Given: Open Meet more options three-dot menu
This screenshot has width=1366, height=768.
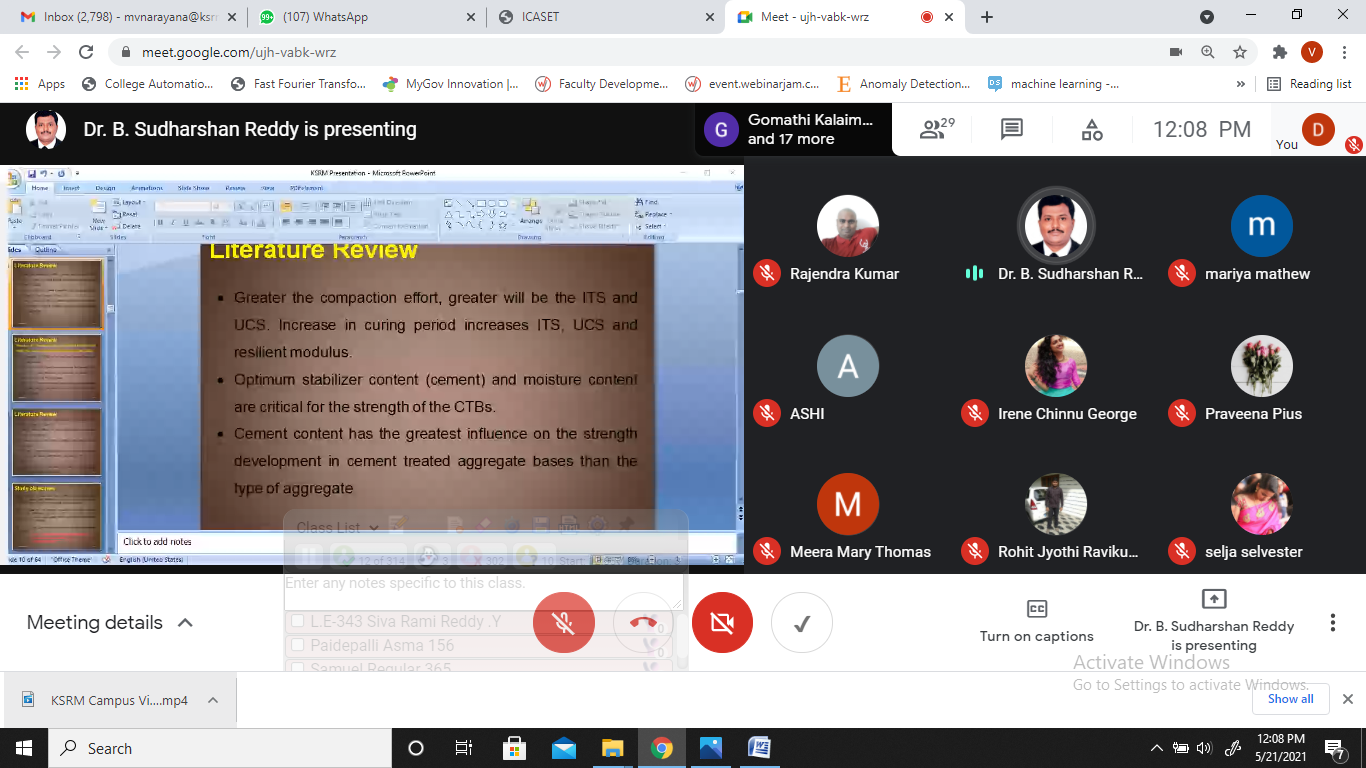Looking at the screenshot, I should pos(1332,622).
